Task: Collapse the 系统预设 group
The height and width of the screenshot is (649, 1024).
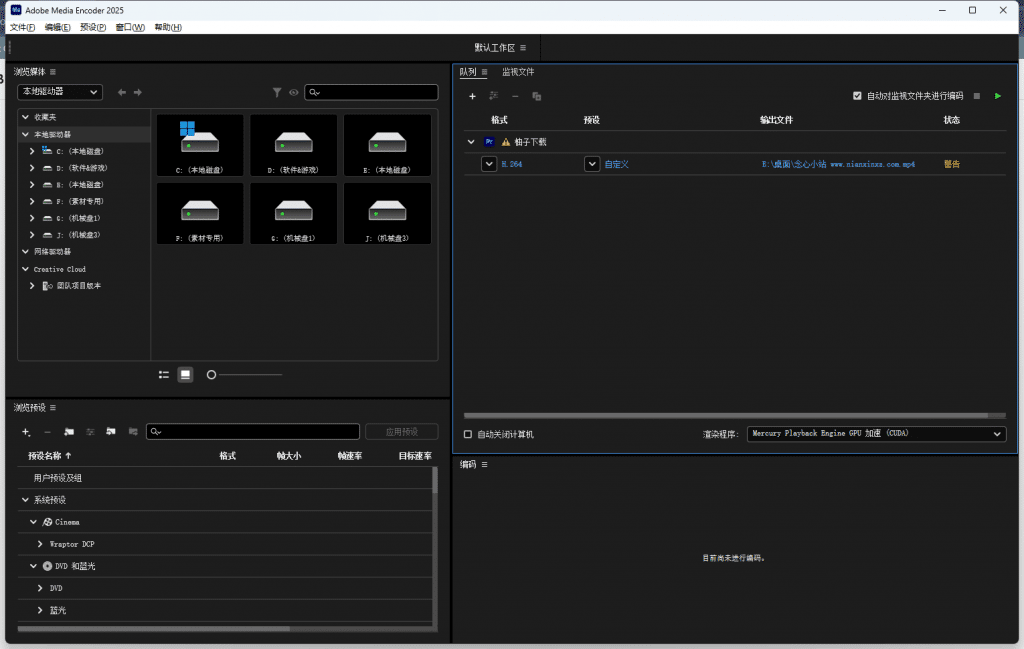Action: (x=25, y=499)
